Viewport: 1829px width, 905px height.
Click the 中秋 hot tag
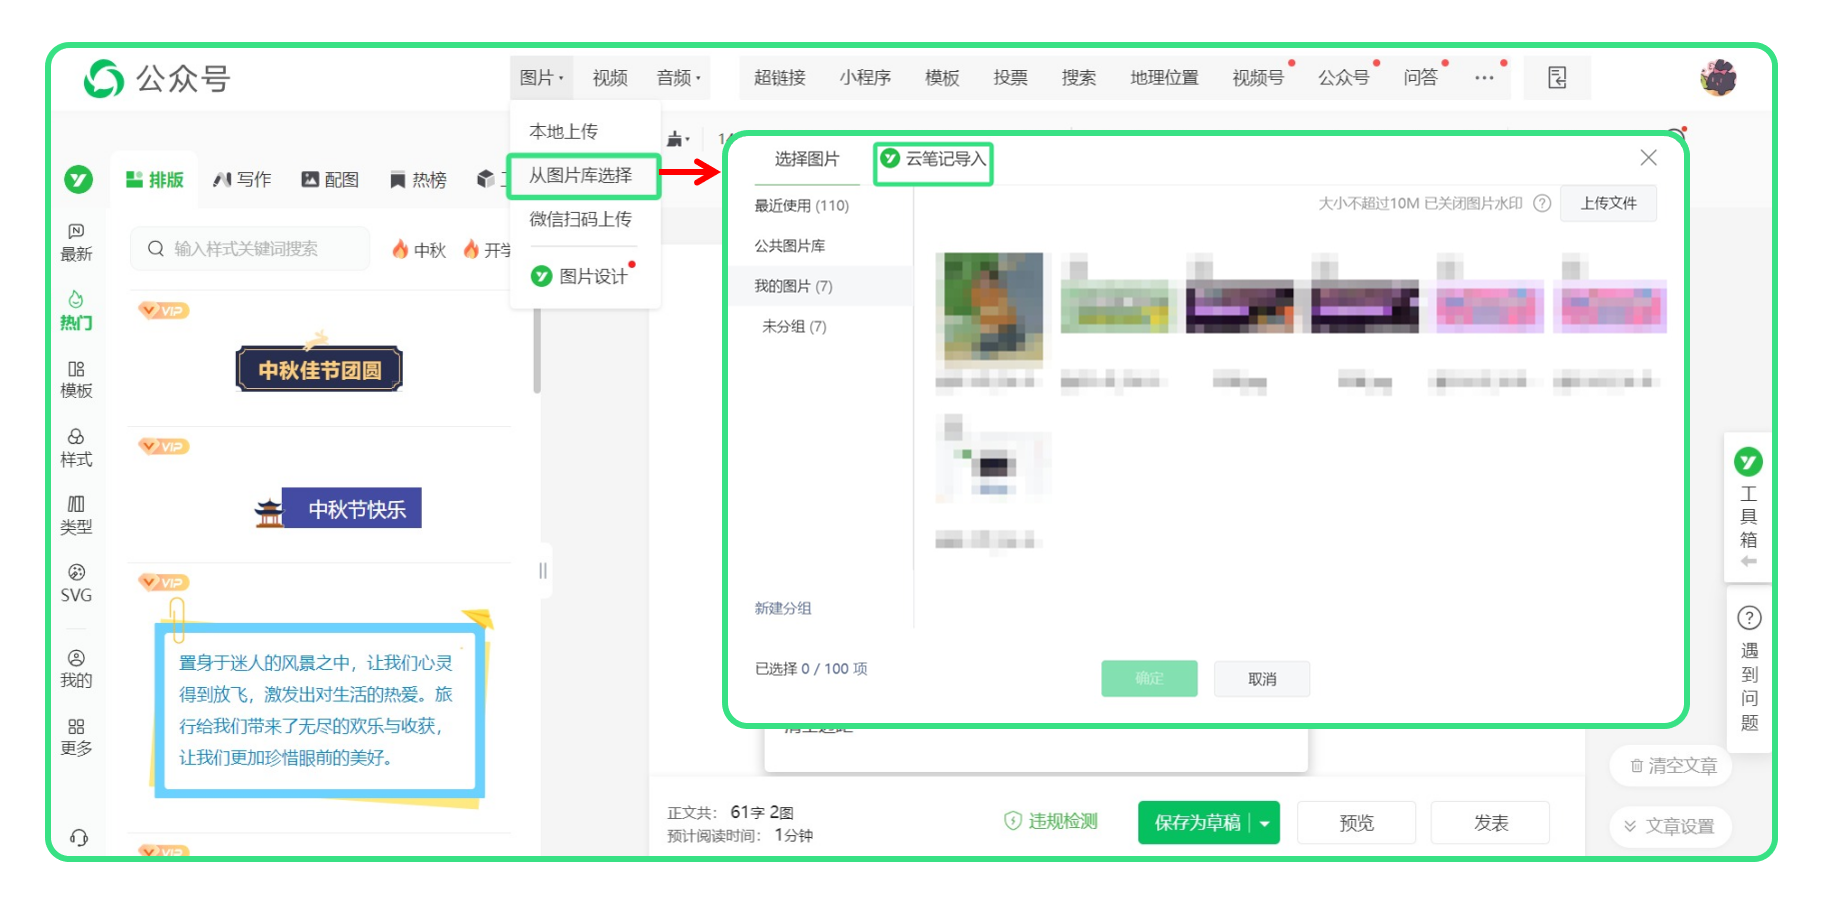(x=419, y=250)
